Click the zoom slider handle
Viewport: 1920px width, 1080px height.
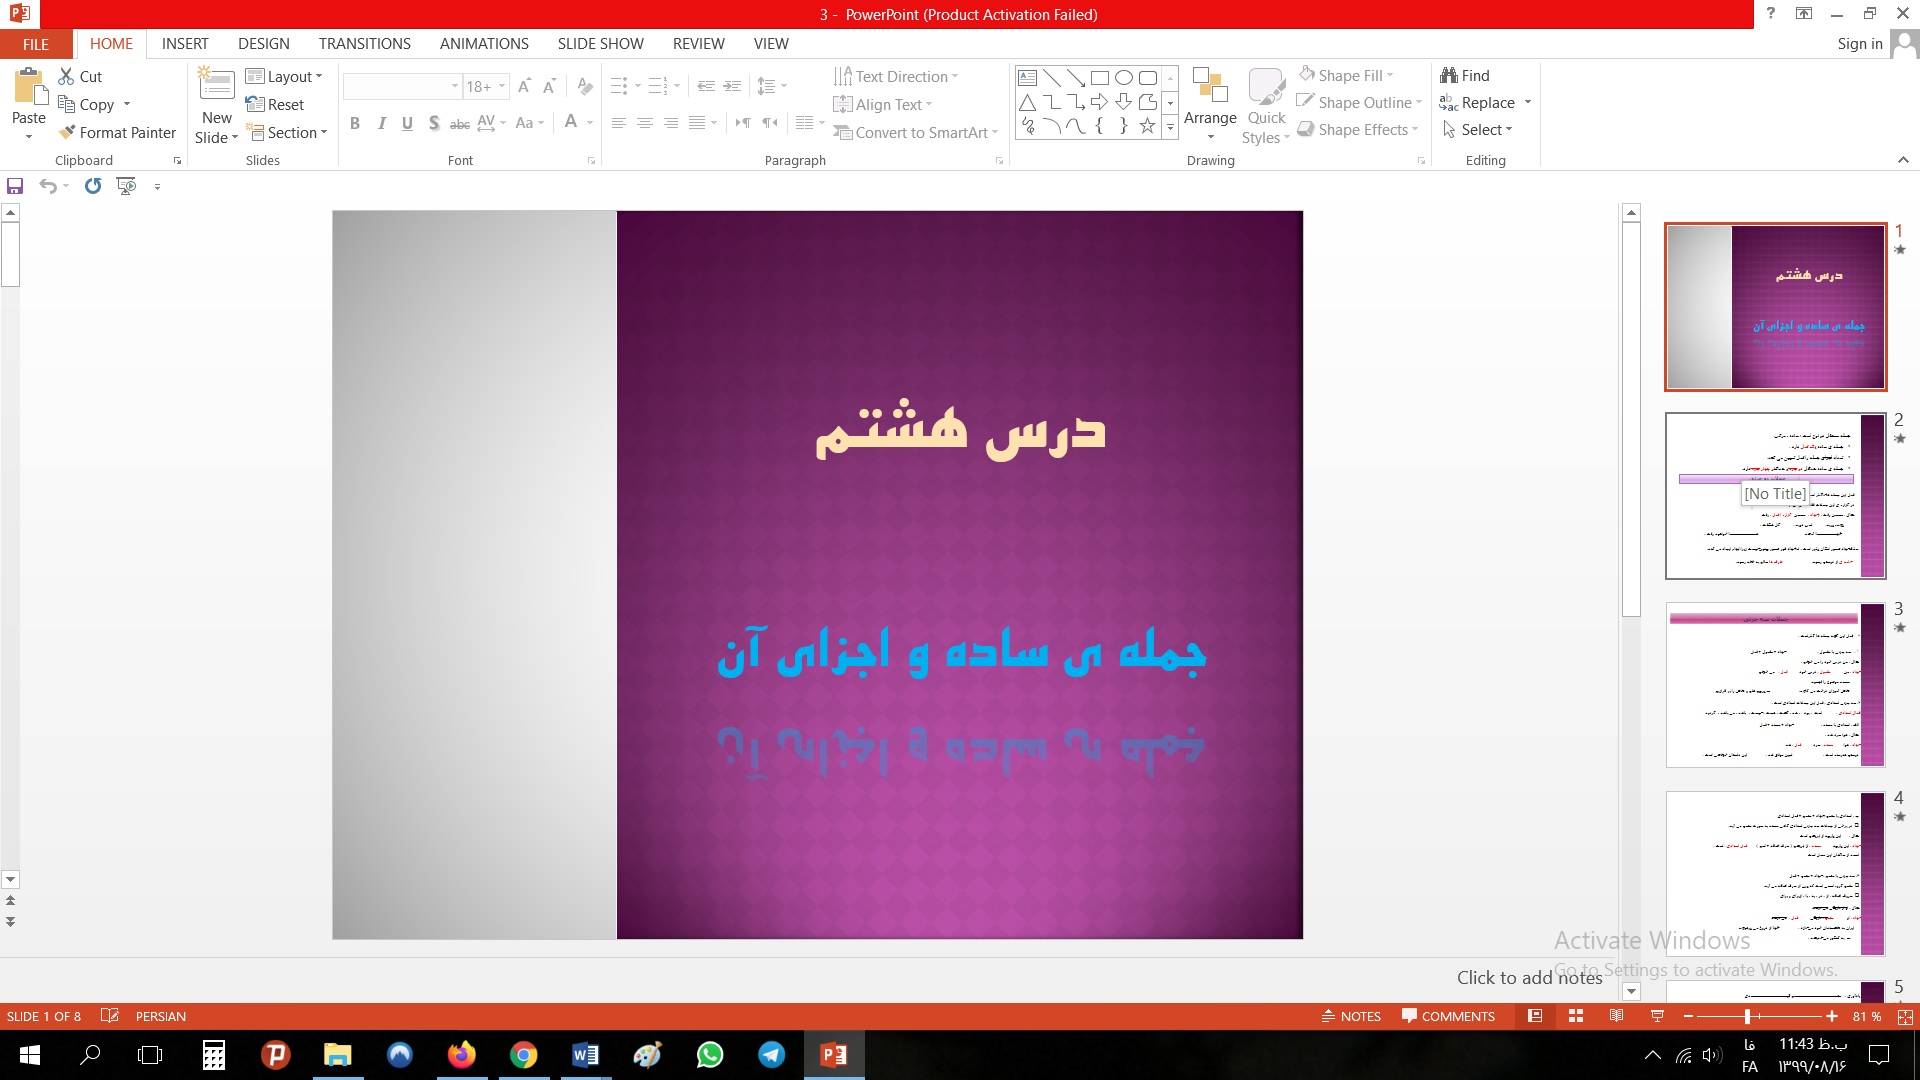1748,1016
